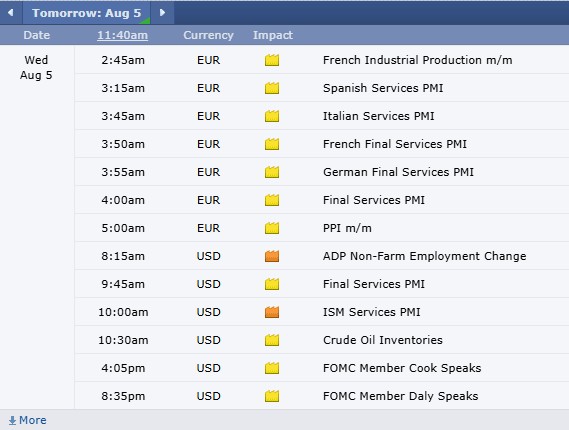Open USD Final Services PMI event at 9:45am

click(x=374, y=284)
